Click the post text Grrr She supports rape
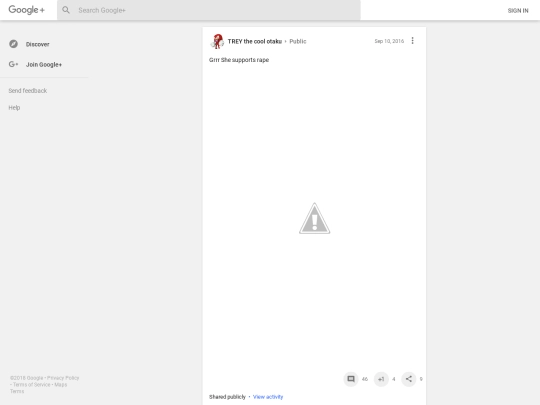This screenshot has width=540, height=405. click(239, 60)
